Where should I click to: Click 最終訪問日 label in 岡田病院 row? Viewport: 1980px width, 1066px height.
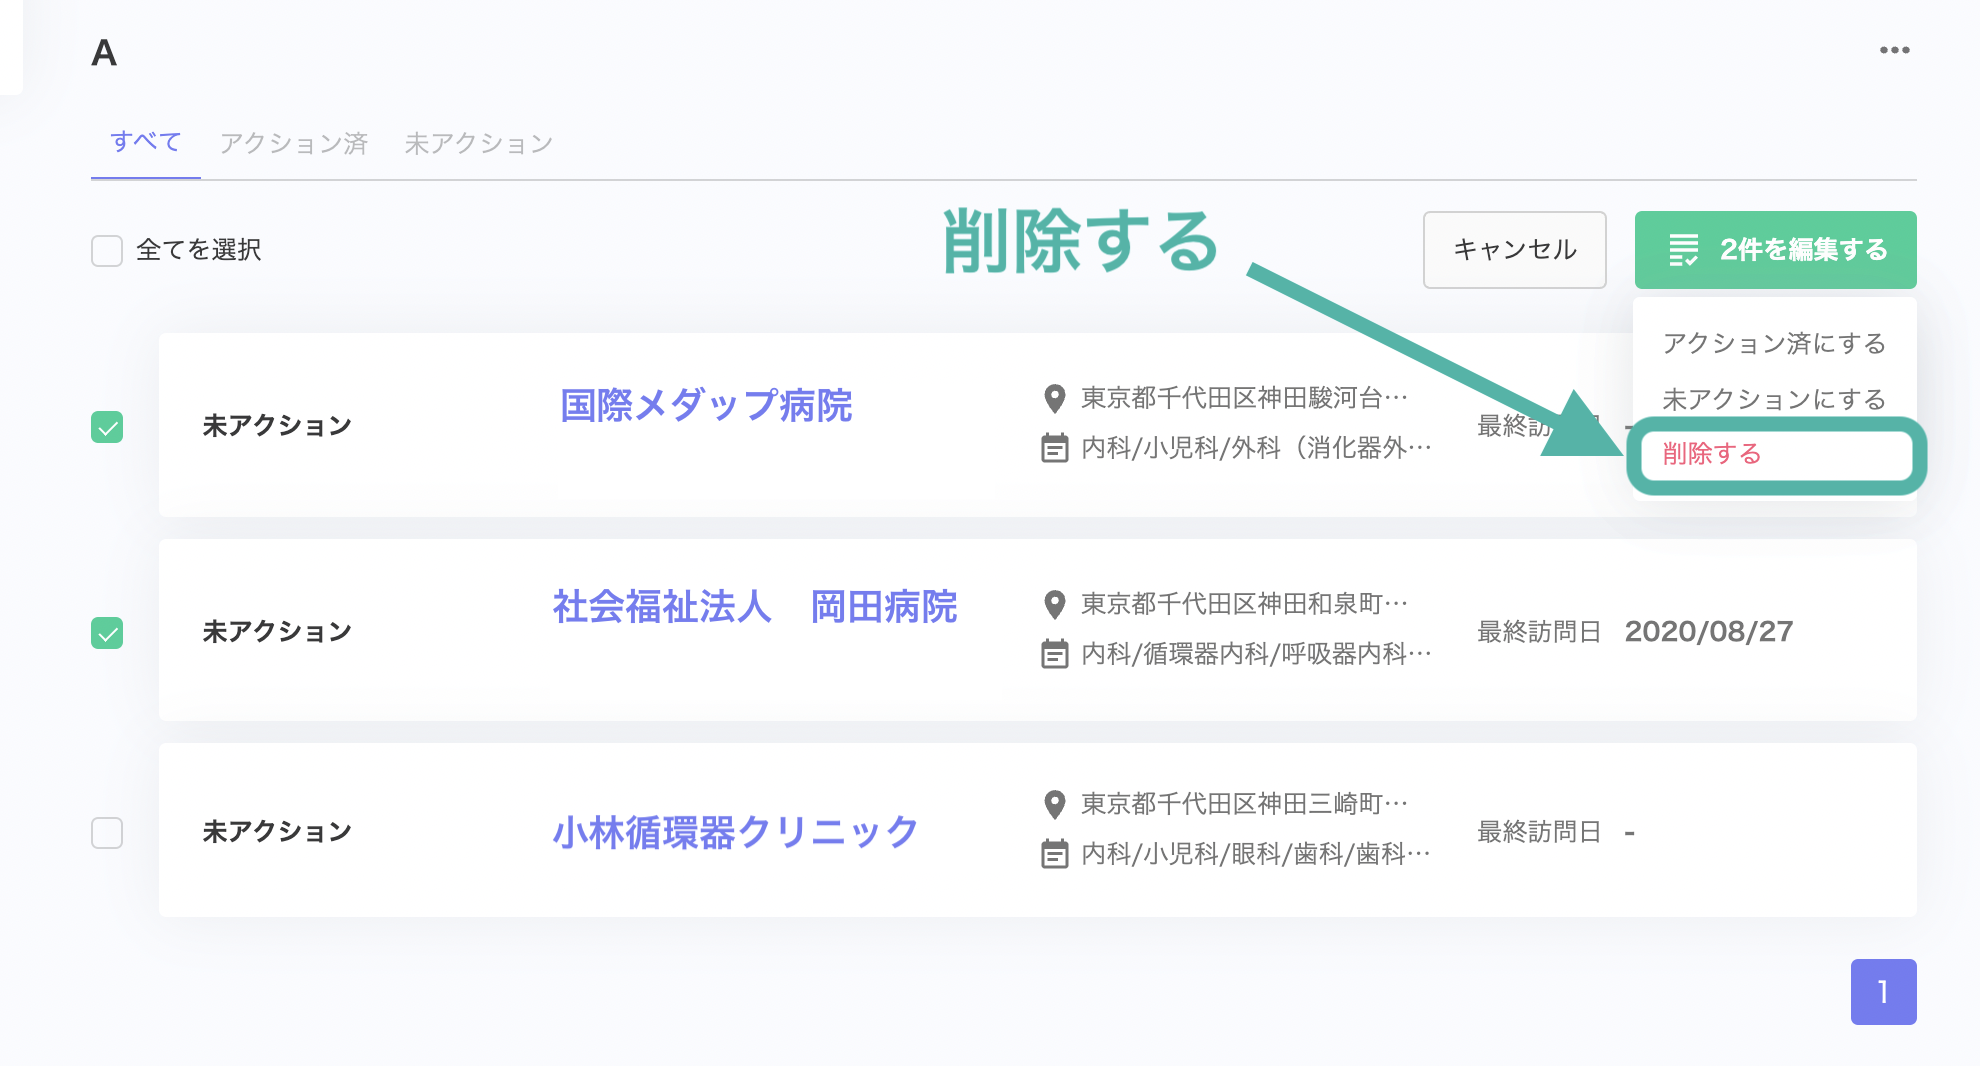pyautogui.click(x=1540, y=632)
